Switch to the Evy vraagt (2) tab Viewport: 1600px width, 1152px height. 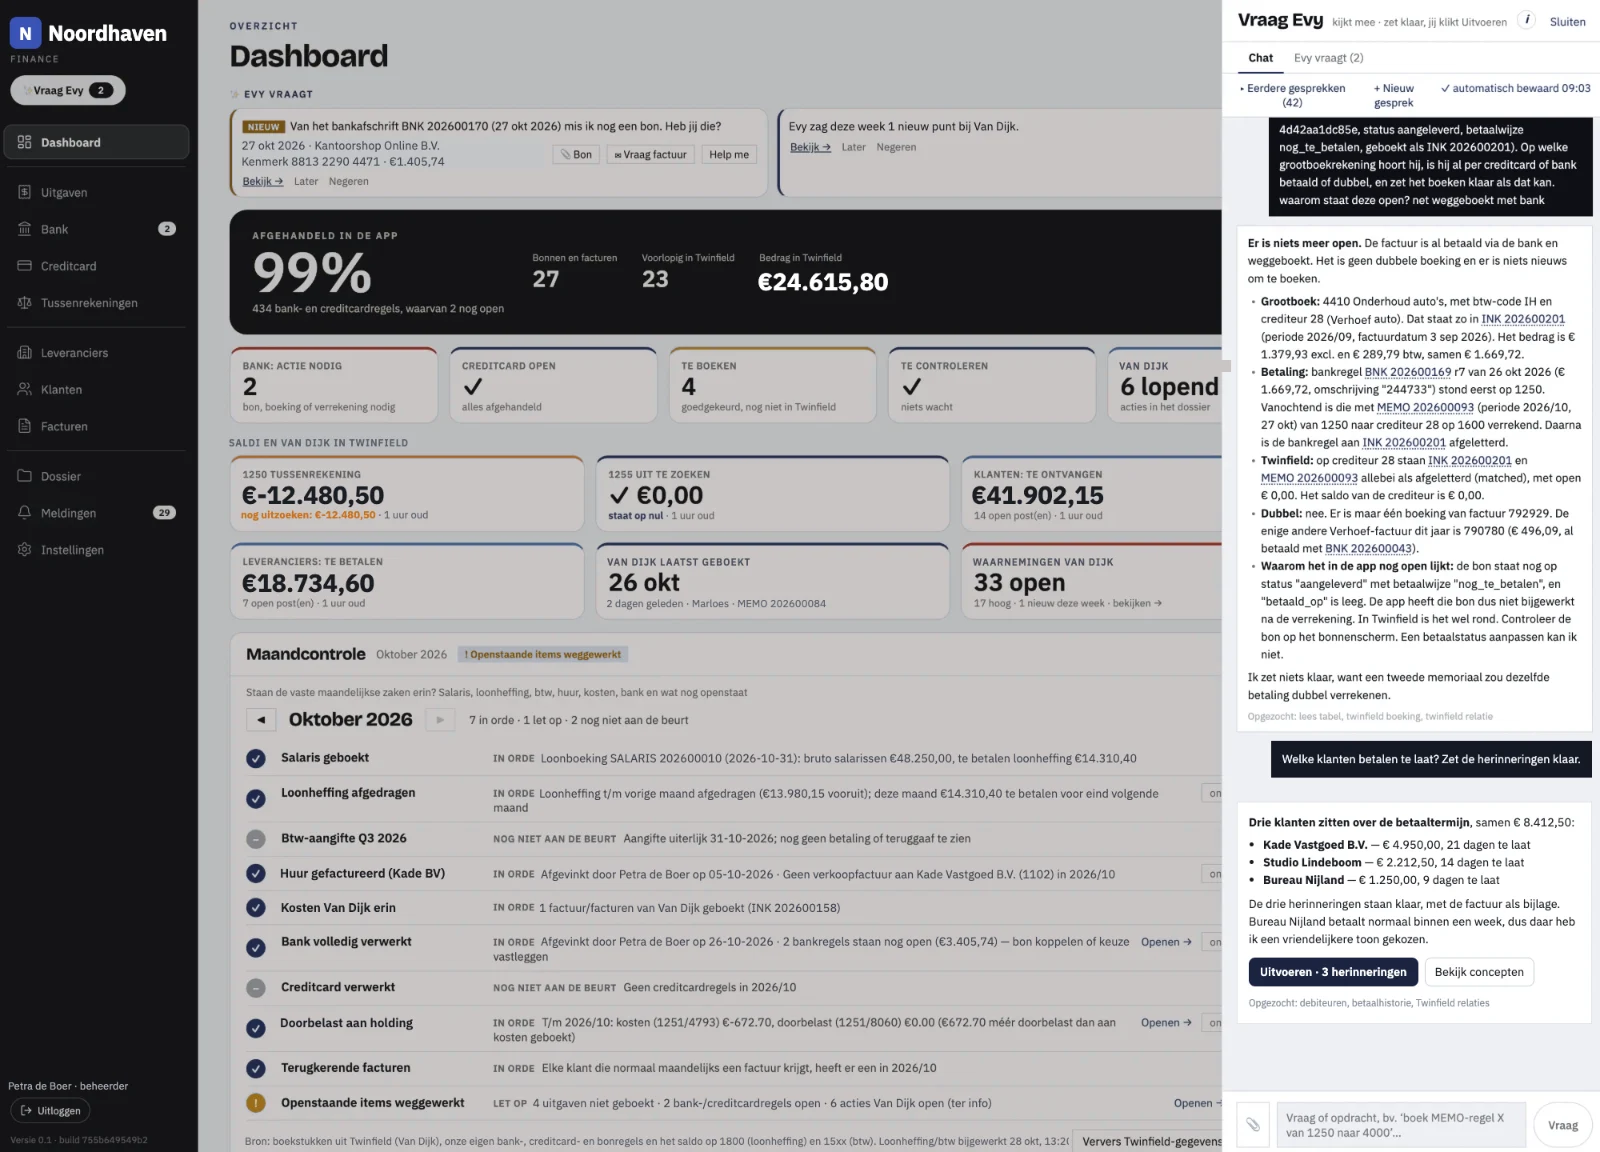pyautogui.click(x=1328, y=58)
